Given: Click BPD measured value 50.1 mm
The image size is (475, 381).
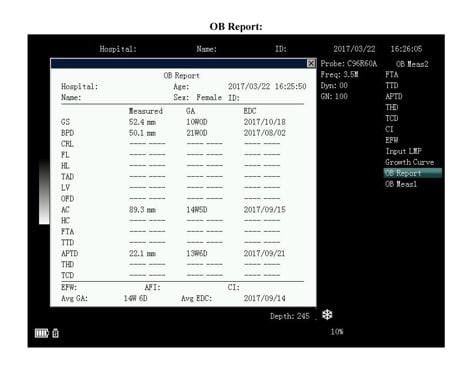Looking at the screenshot, I should point(142,133).
